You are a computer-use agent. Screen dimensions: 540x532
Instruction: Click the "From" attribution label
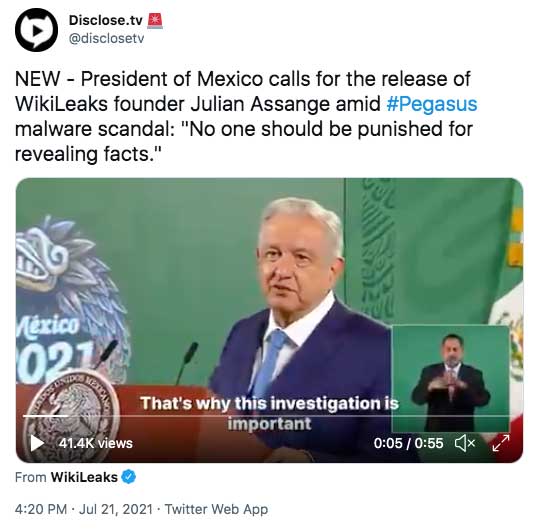(x=31, y=477)
